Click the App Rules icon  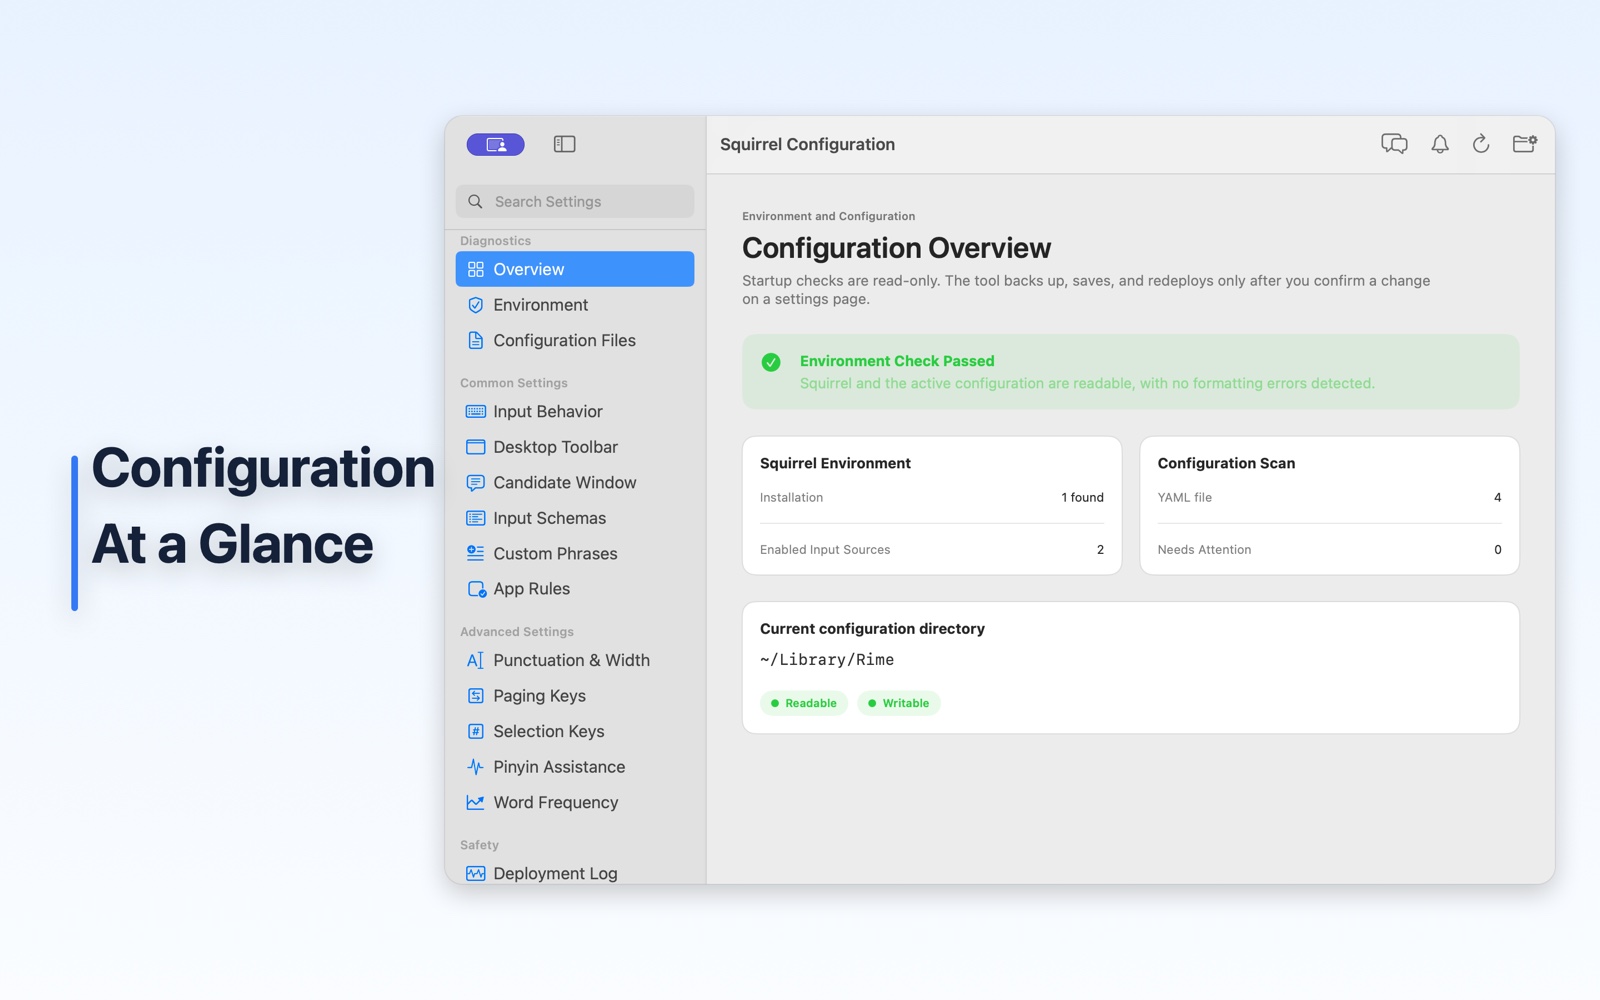click(477, 589)
